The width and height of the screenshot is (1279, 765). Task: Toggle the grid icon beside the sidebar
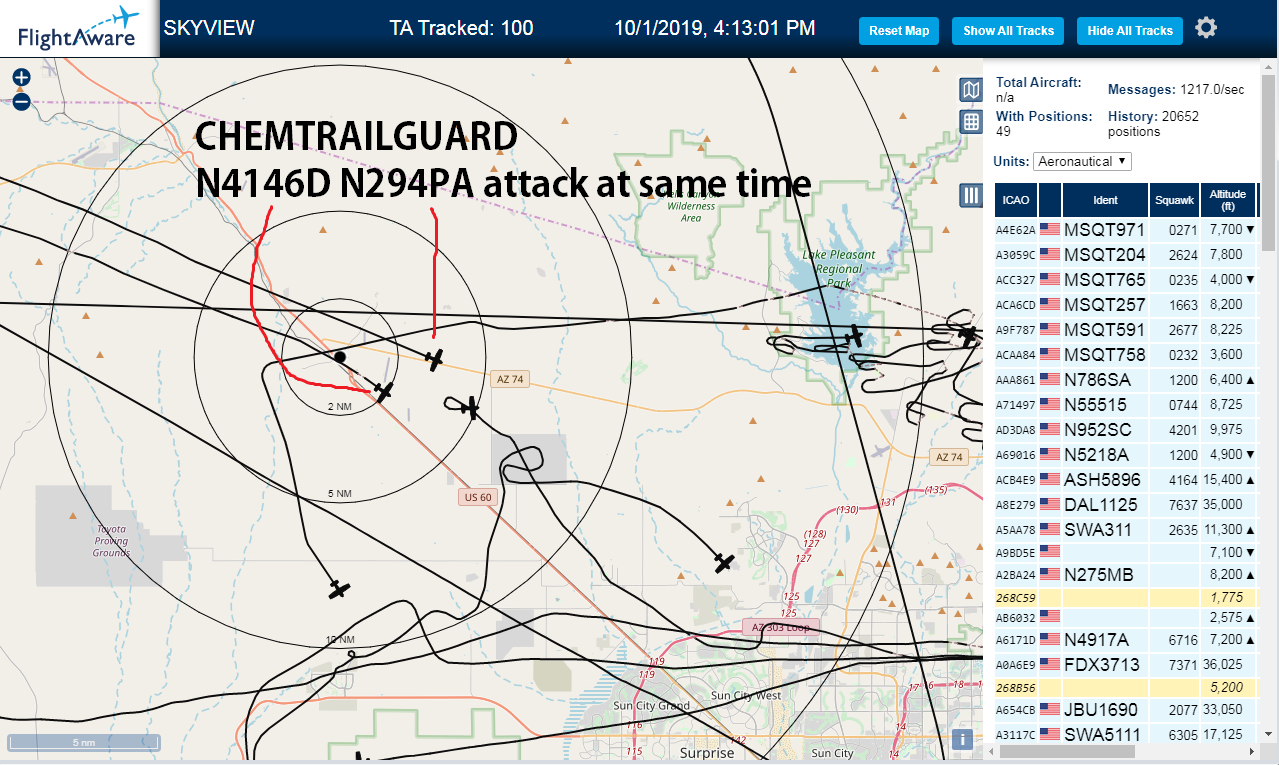(x=970, y=122)
